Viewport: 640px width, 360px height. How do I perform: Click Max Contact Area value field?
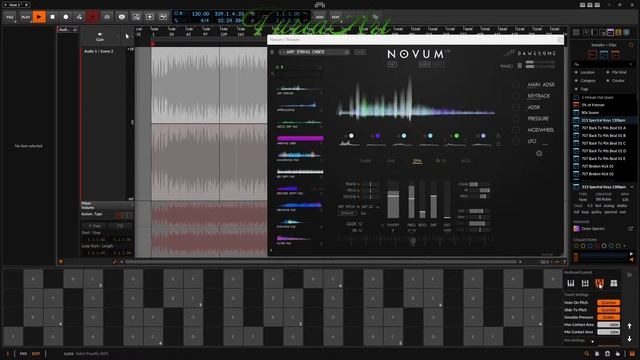coord(609,324)
